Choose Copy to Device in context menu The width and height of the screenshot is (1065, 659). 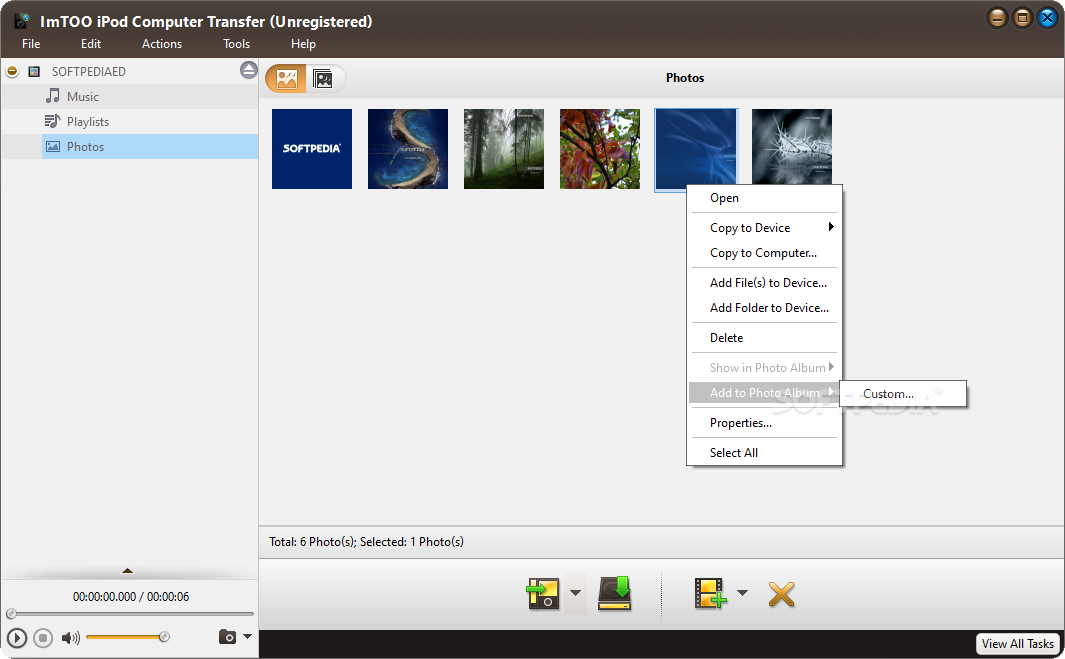[764, 228]
